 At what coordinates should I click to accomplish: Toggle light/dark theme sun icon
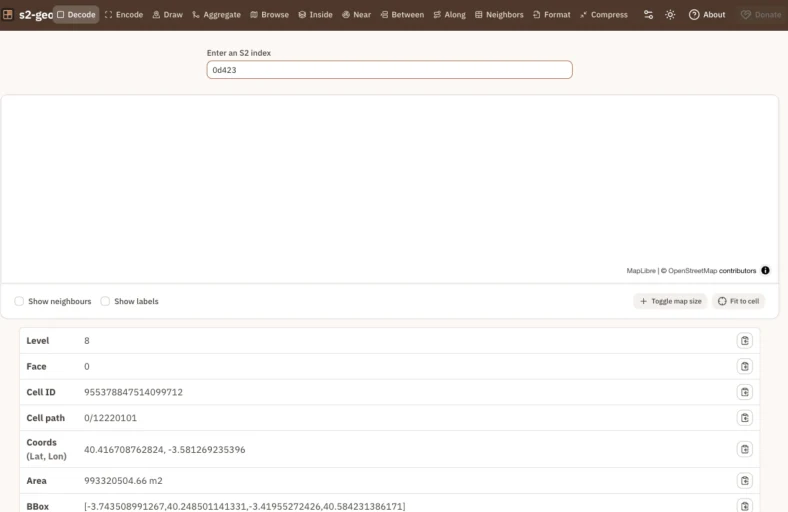[670, 15]
